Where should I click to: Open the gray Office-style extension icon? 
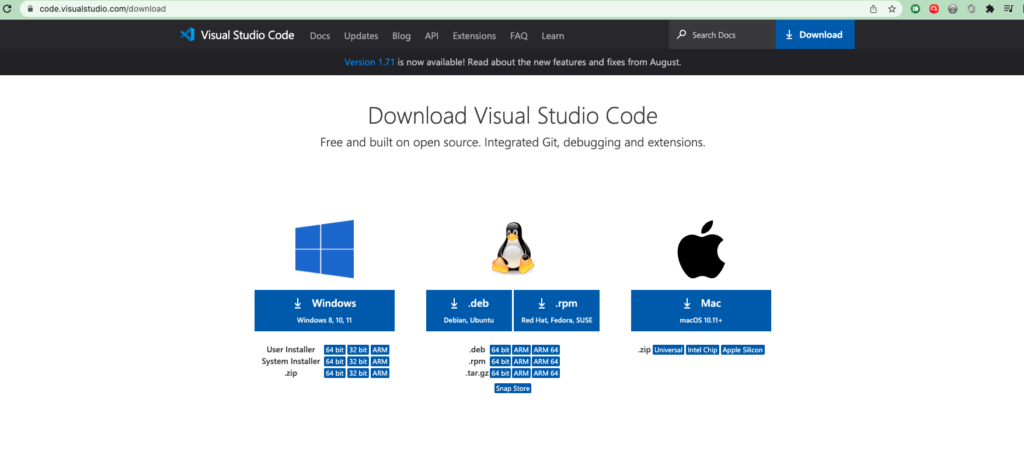[x=971, y=9]
